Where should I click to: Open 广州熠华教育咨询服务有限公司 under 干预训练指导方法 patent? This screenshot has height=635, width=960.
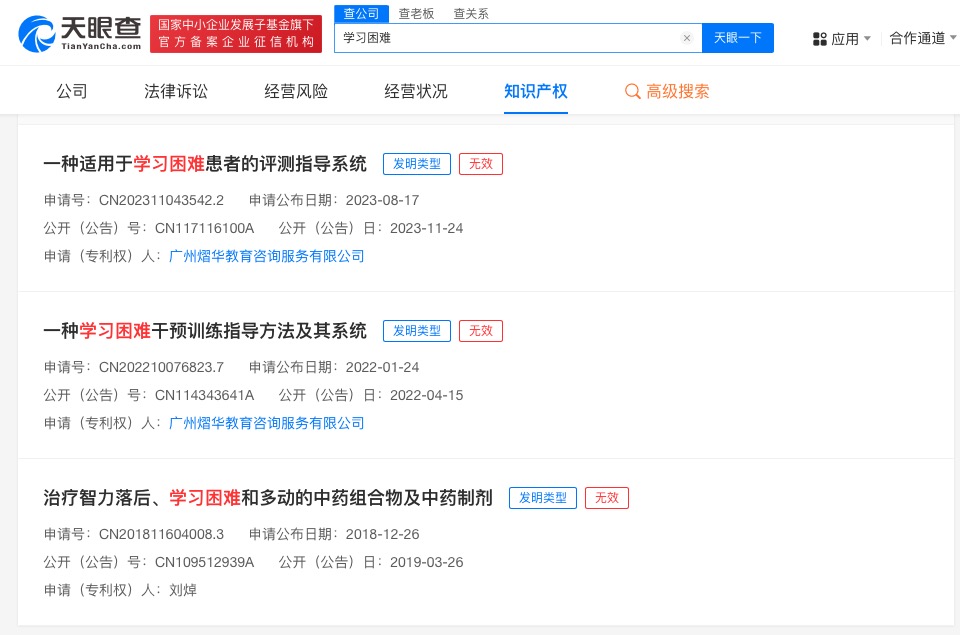click(x=266, y=423)
